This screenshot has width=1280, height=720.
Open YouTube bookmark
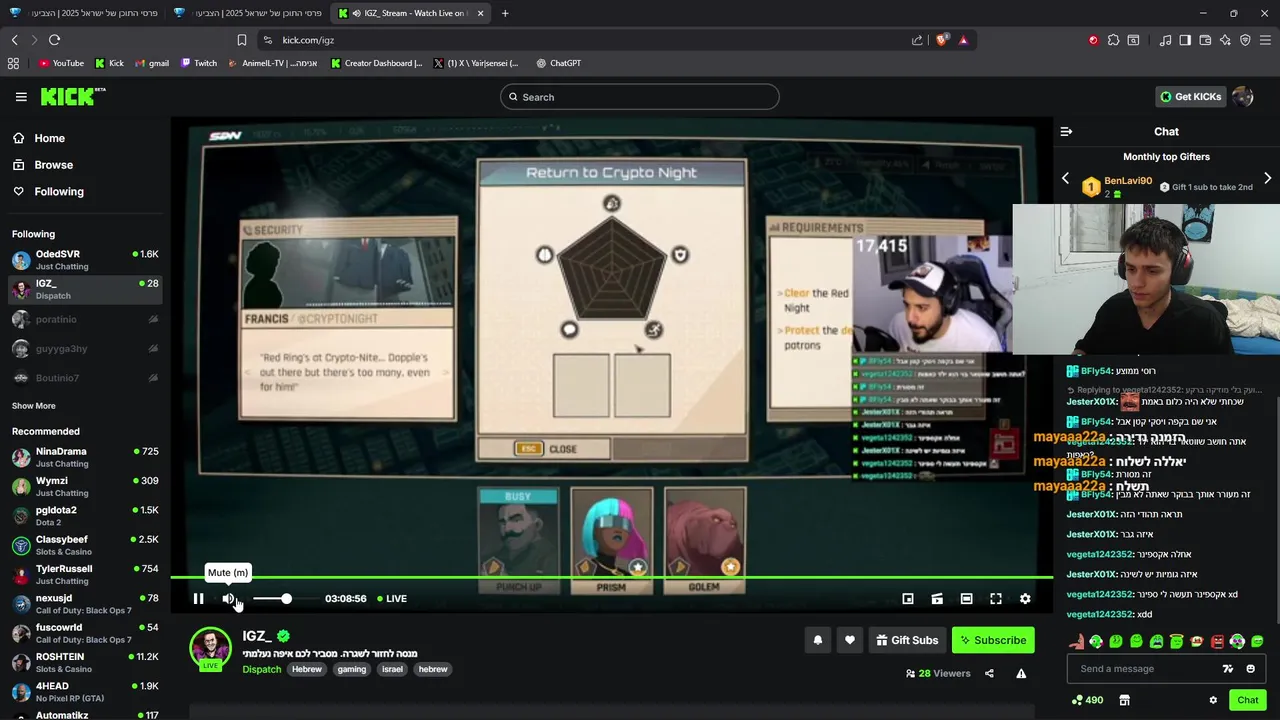point(61,63)
